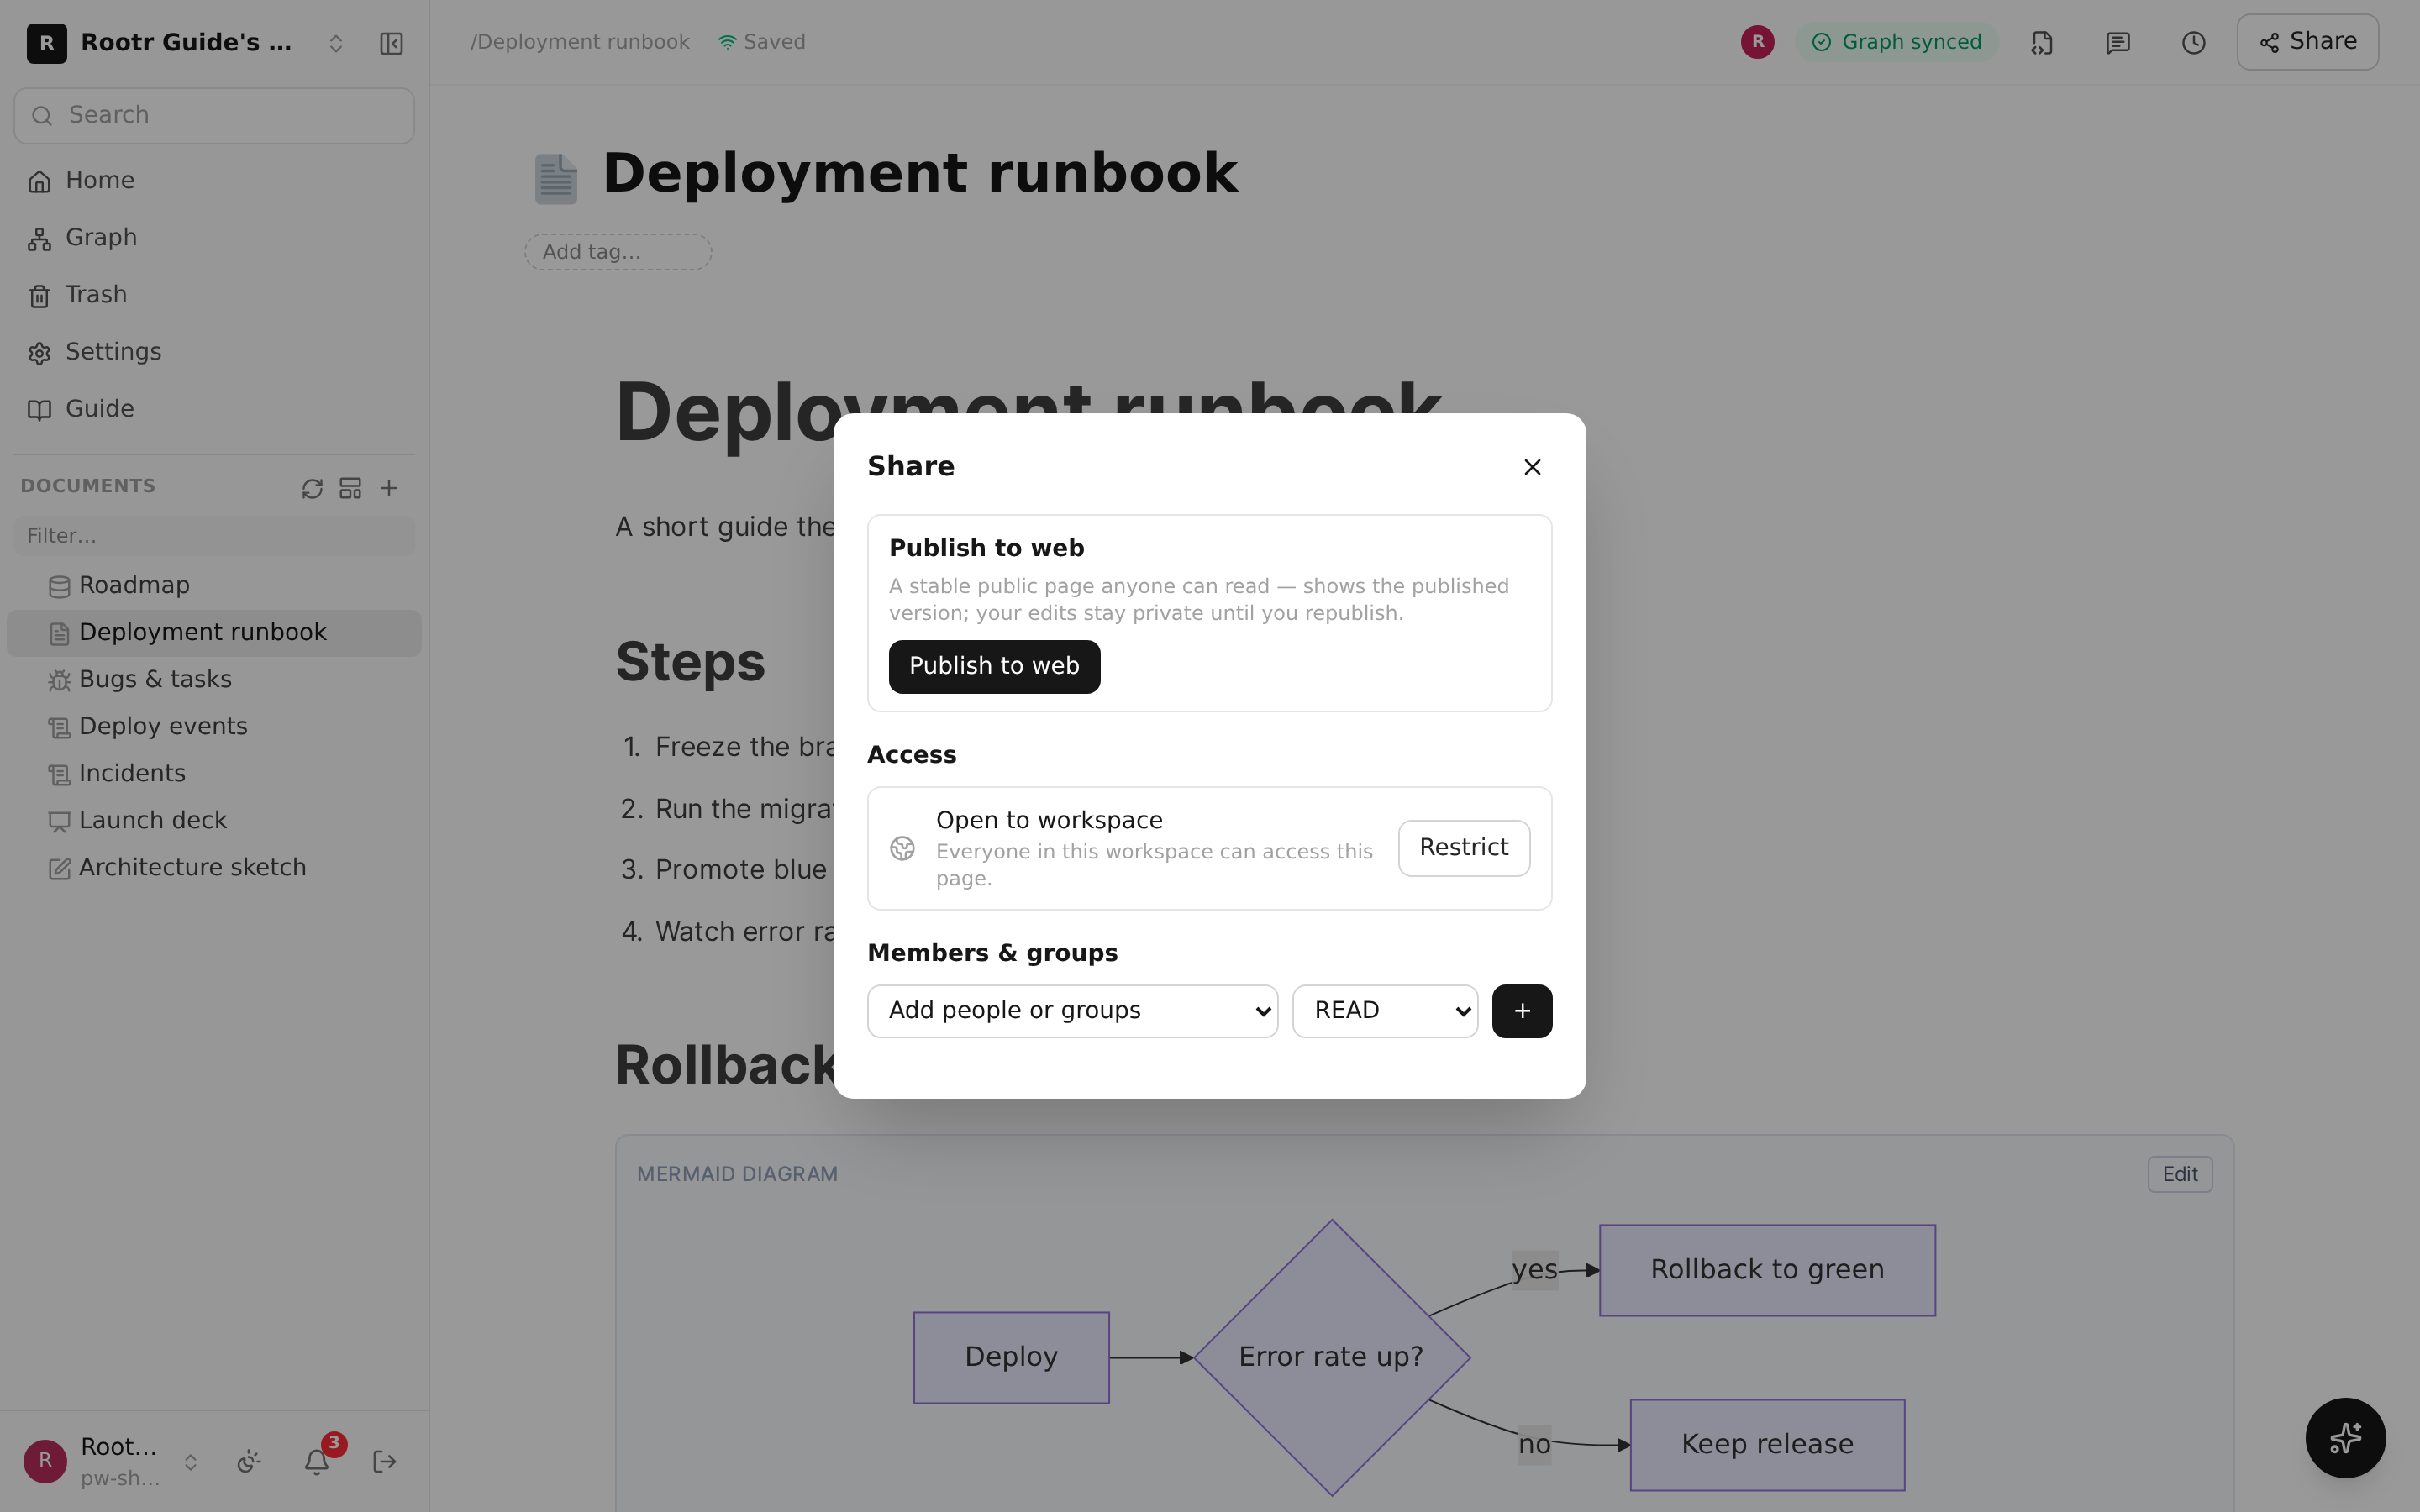Click the Add tag field
This screenshot has height=1512, width=2420.
(x=618, y=252)
